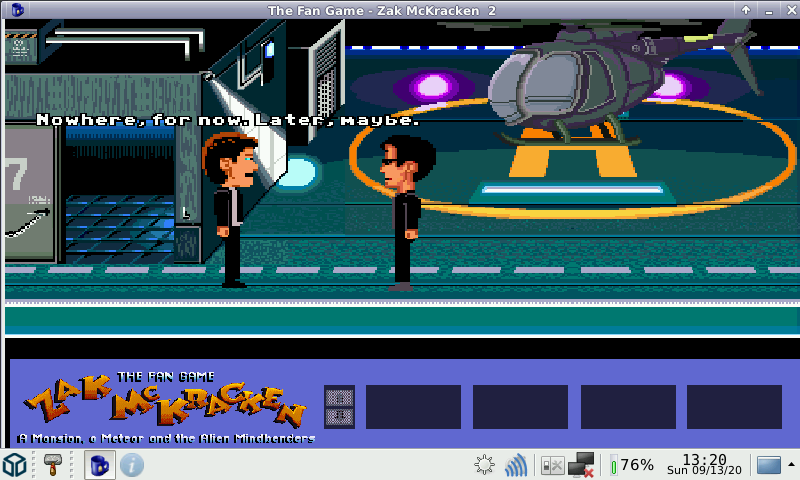Click the left purple landing light
The height and width of the screenshot is (480, 800).
coord(434,86)
